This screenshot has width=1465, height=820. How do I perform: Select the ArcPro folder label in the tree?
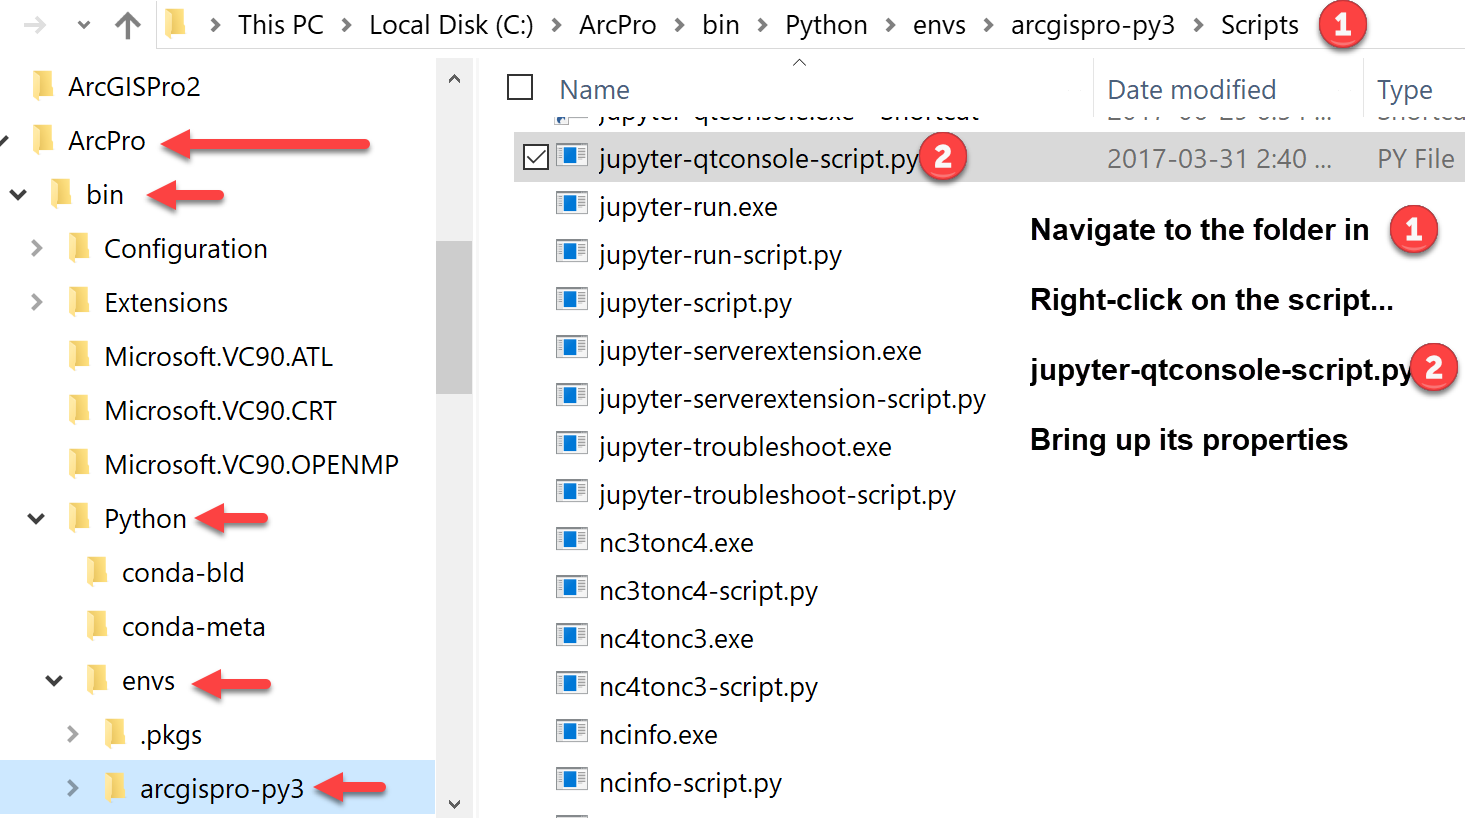(107, 141)
